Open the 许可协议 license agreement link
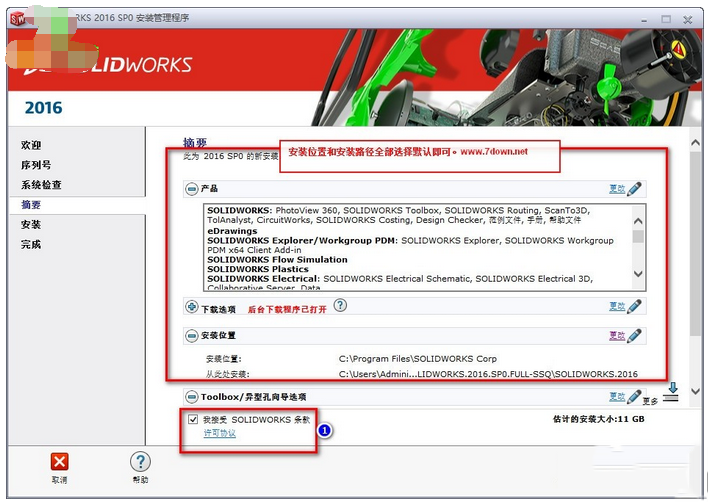Viewport: 708px width, 503px height. click(x=219, y=433)
